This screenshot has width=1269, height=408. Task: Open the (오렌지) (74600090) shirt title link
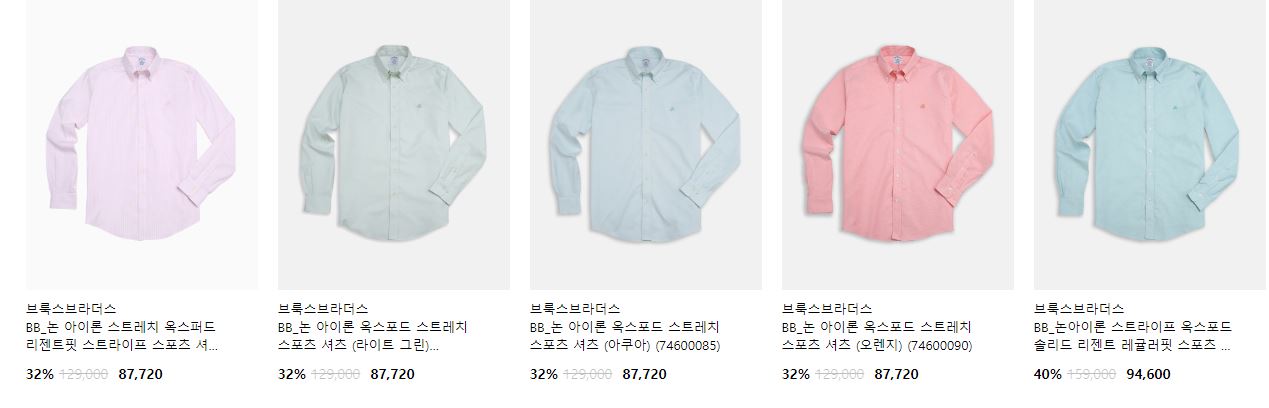click(x=878, y=337)
